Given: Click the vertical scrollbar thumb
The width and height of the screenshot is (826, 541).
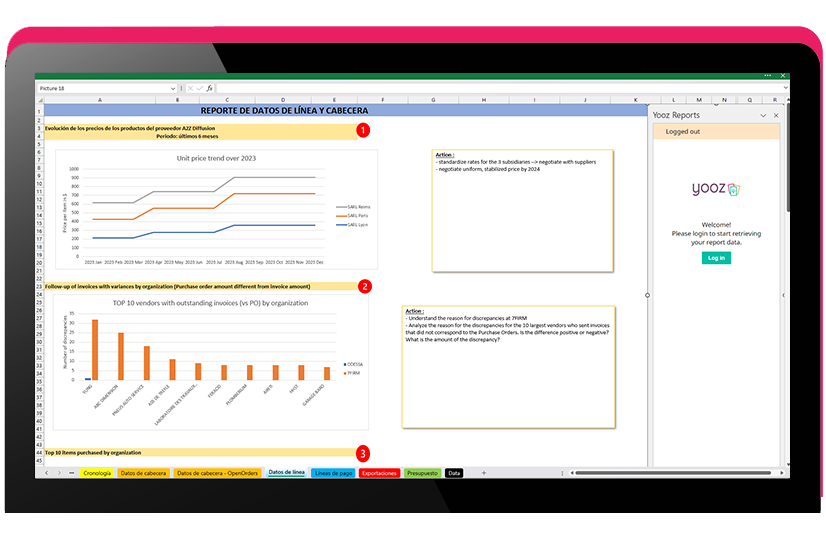Looking at the screenshot, I should pos(788,158).
